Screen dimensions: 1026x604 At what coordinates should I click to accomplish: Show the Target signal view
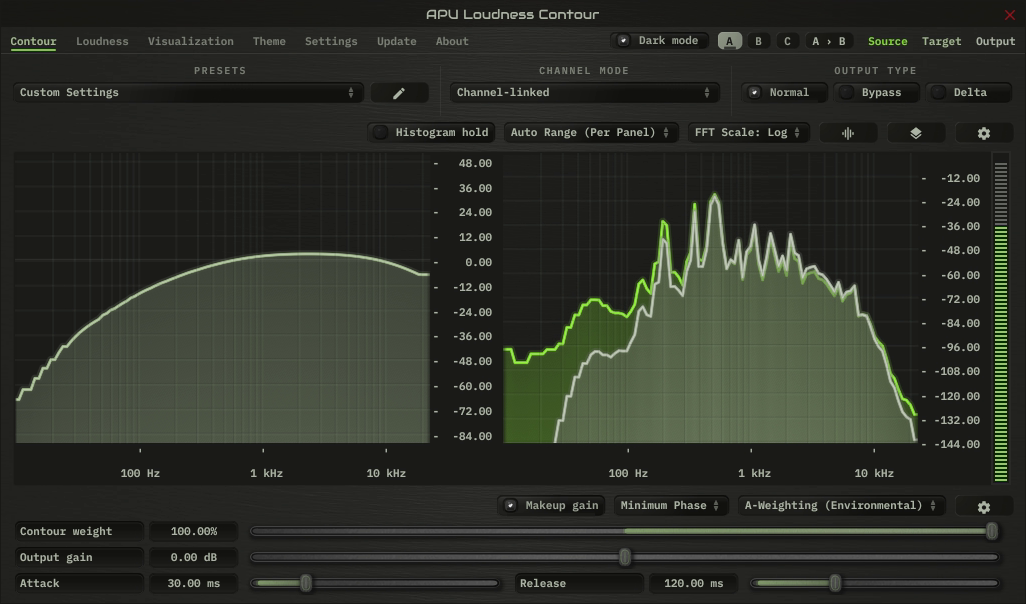(942, 41)
